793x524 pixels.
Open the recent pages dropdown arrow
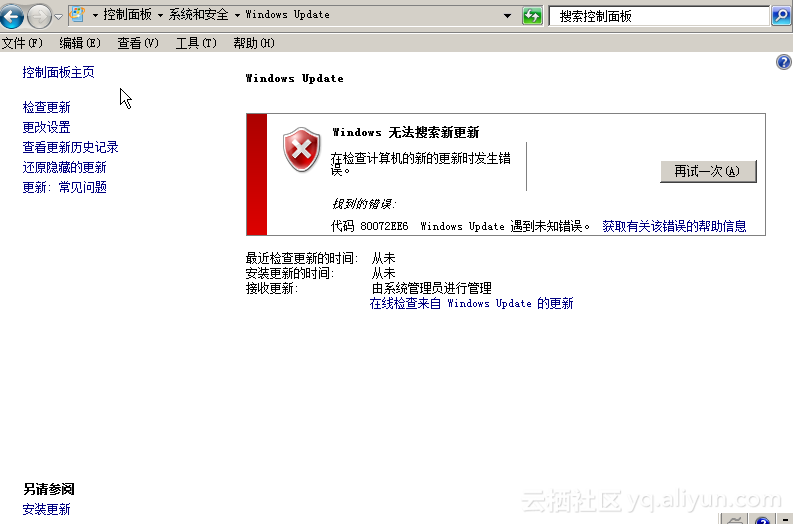59,16
